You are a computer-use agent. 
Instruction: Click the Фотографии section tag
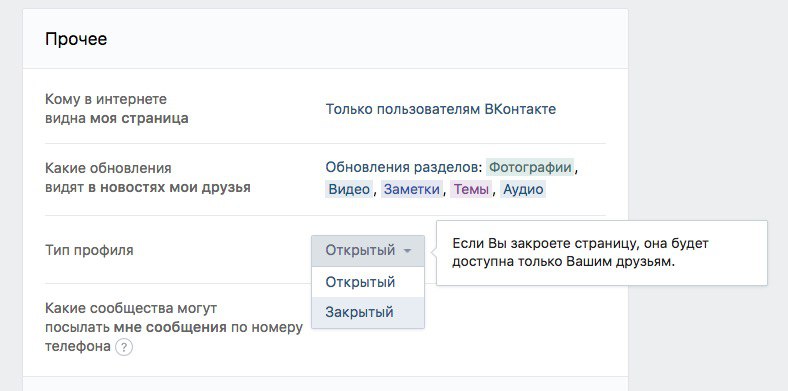pyautogui.click(x=530, y=167)
